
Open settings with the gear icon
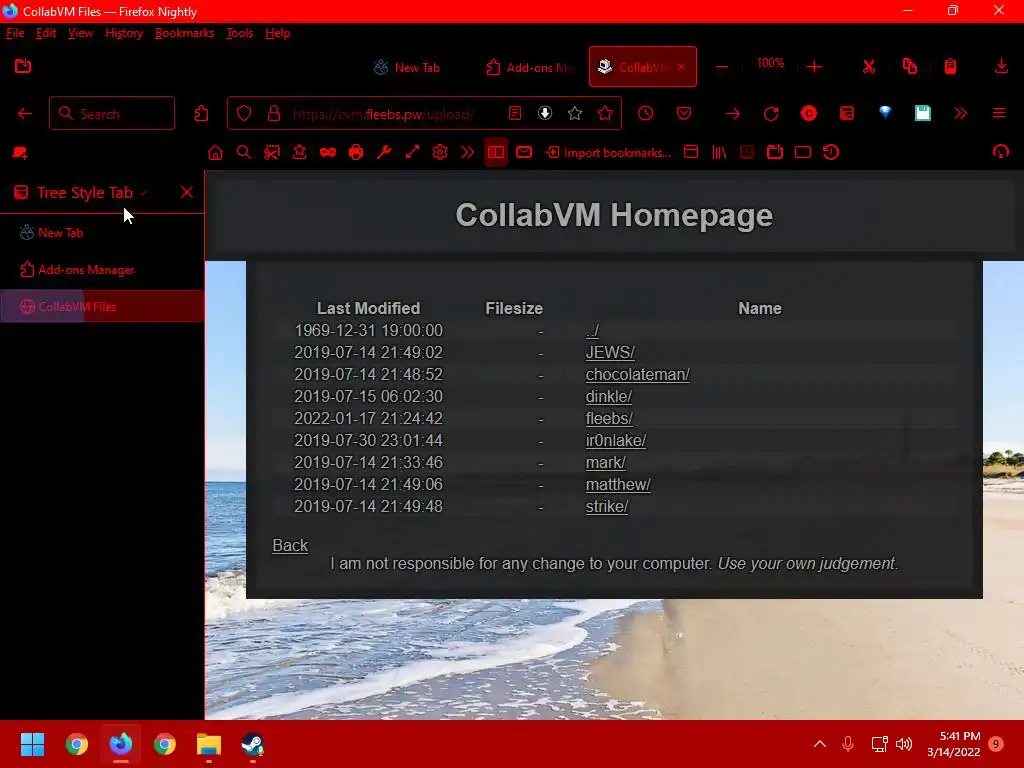click(x=440, y=153)
